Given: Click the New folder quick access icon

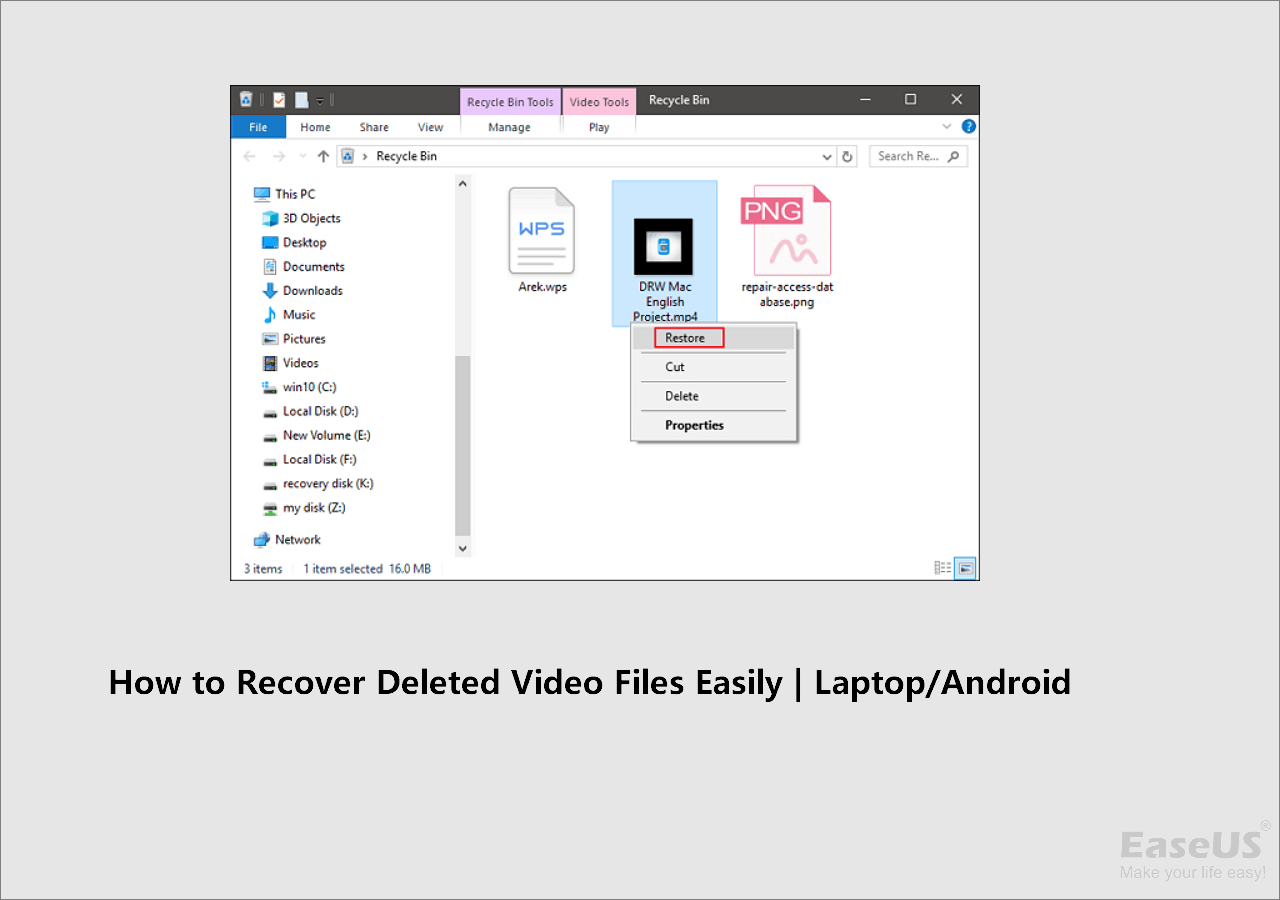Looking at the screenshot, I should 301,100.
